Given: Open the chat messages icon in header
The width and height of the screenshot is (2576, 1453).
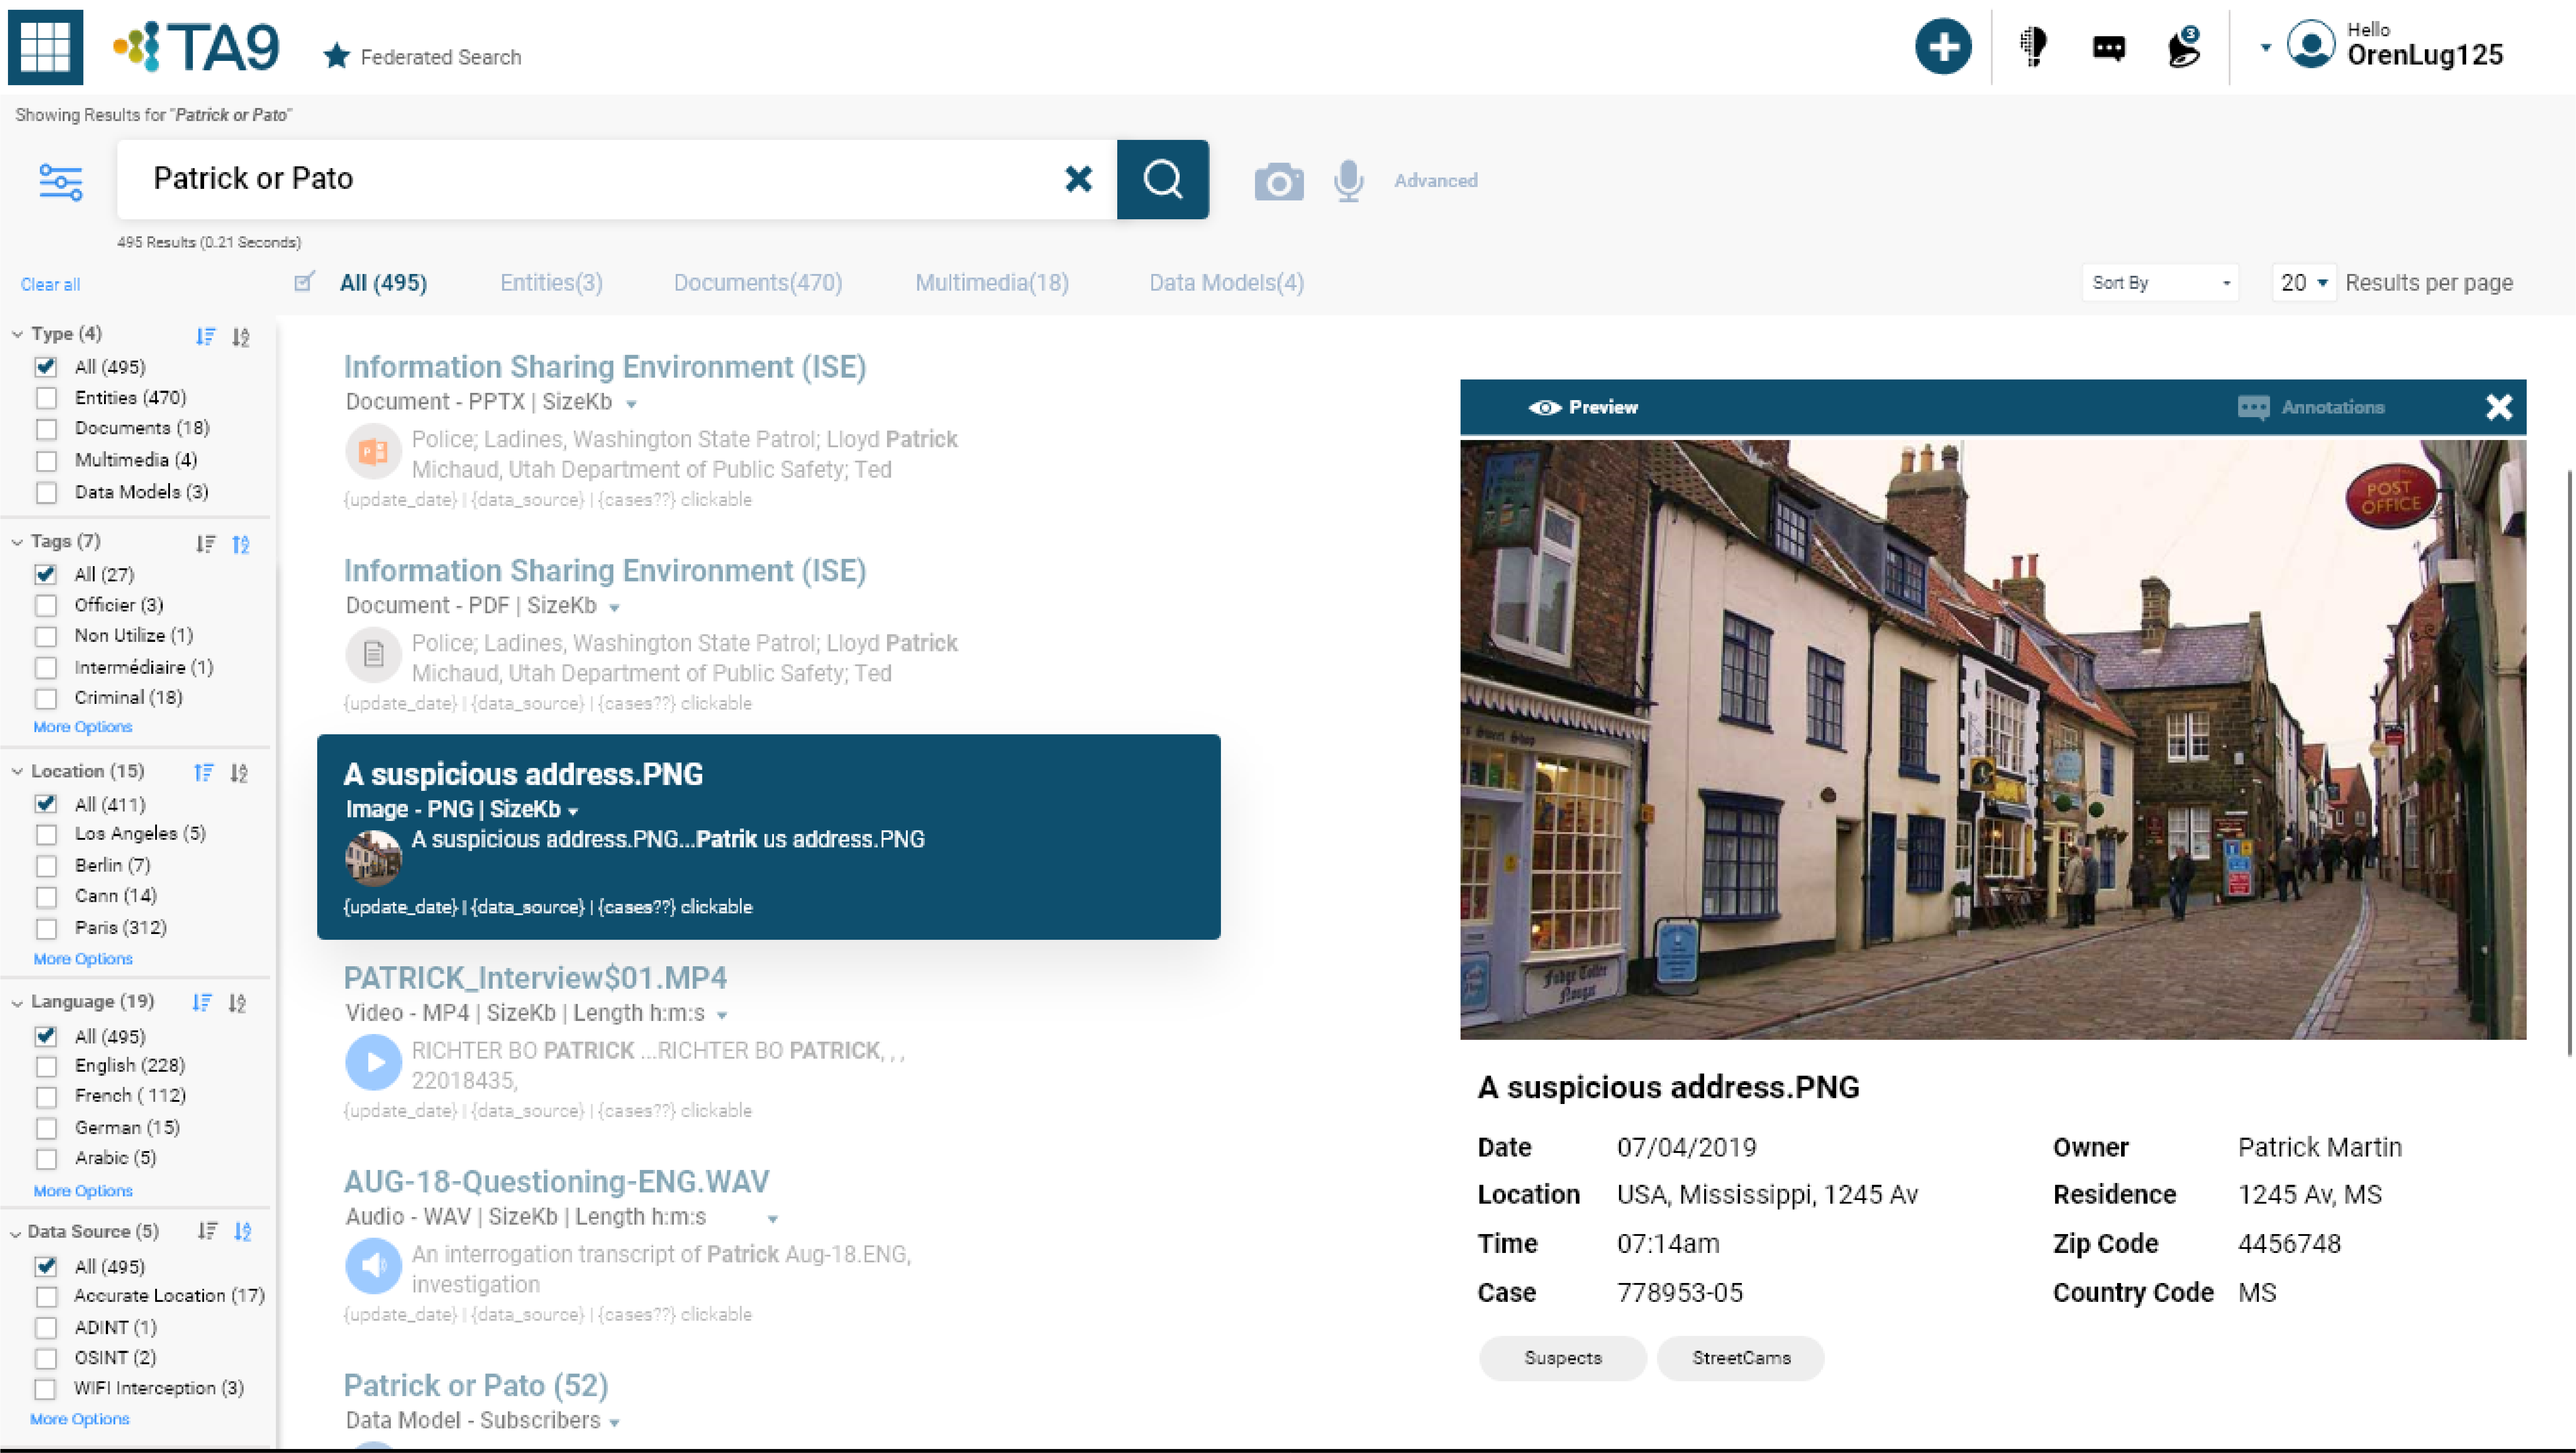Looking at the screenshot, I should [x=2108, y=48].
